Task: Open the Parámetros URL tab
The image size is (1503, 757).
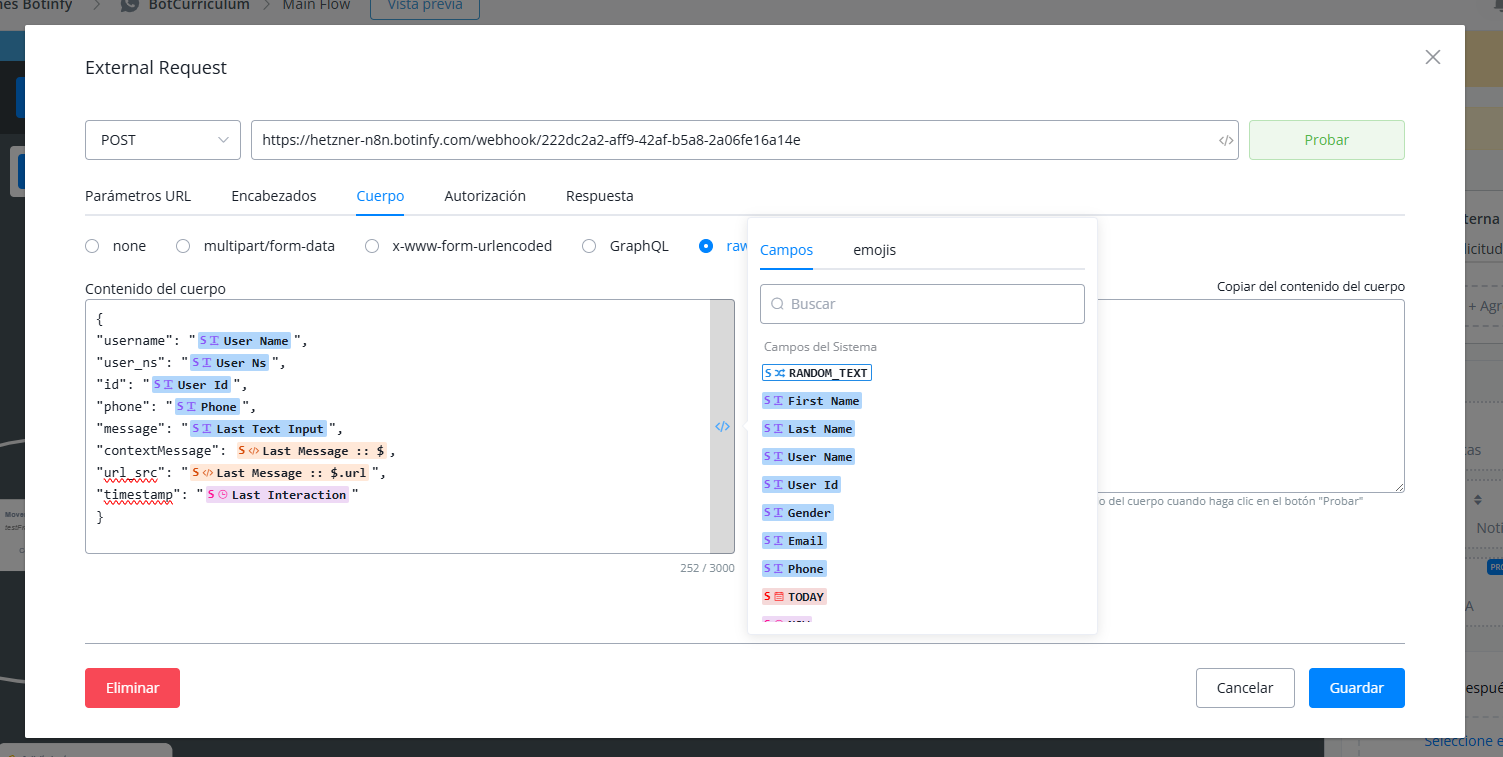Action: 138,196
